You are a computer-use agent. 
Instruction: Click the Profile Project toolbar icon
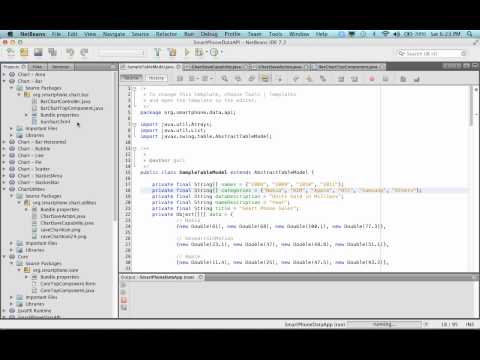coord(214,52)
